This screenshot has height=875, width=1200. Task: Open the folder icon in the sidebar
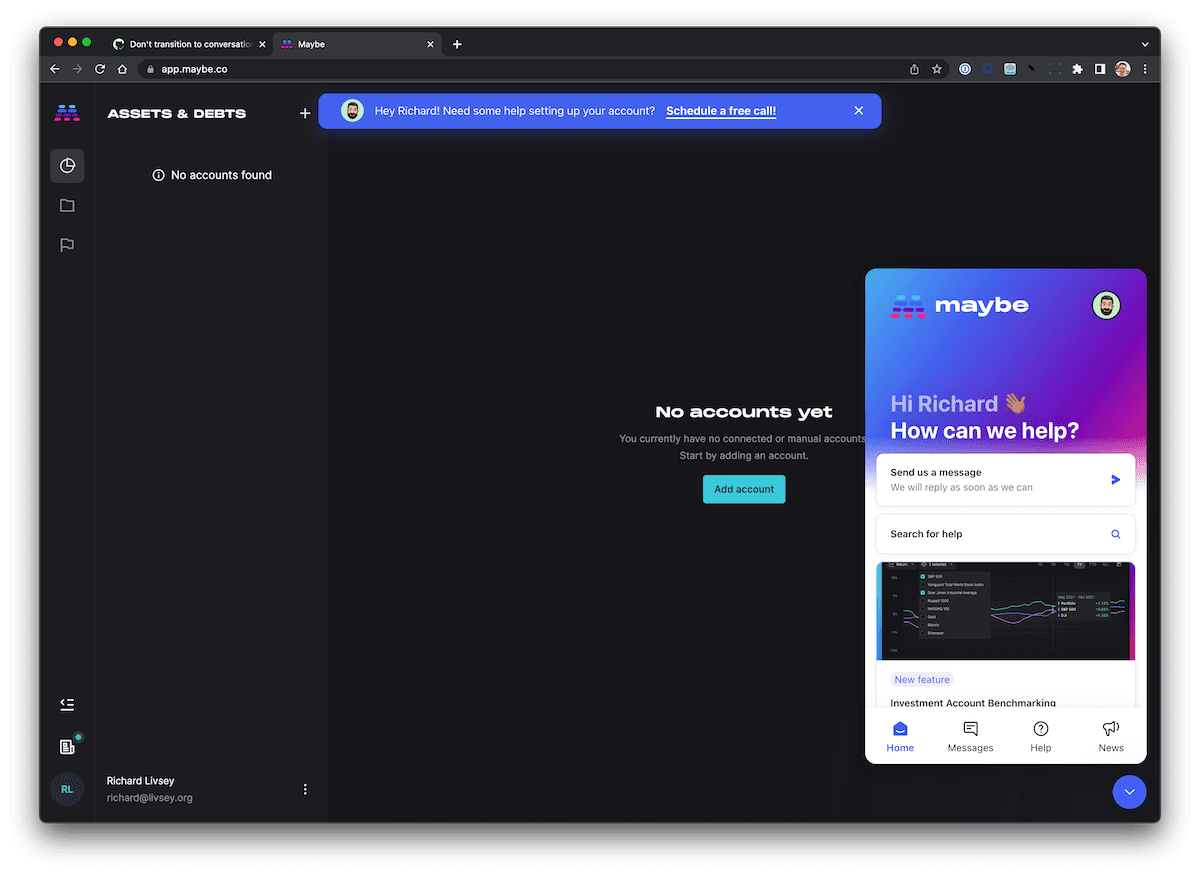tap(67, 205)
